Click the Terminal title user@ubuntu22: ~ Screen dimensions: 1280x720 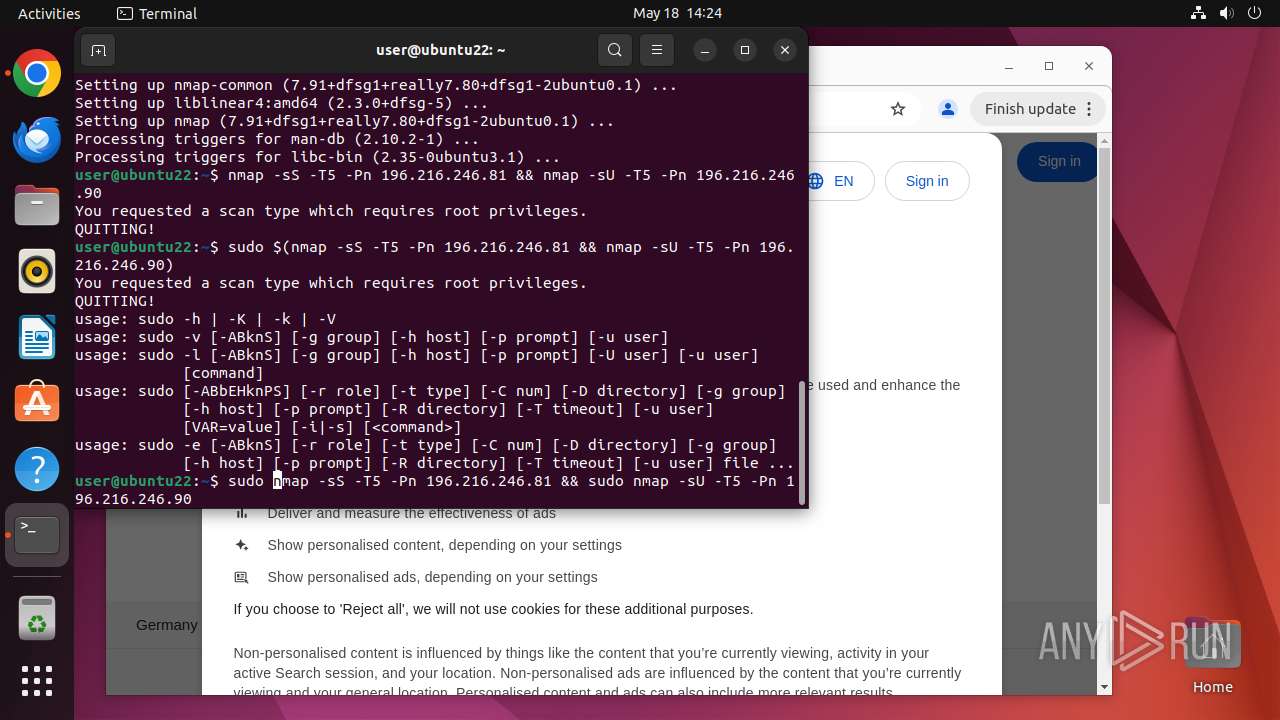441,50
